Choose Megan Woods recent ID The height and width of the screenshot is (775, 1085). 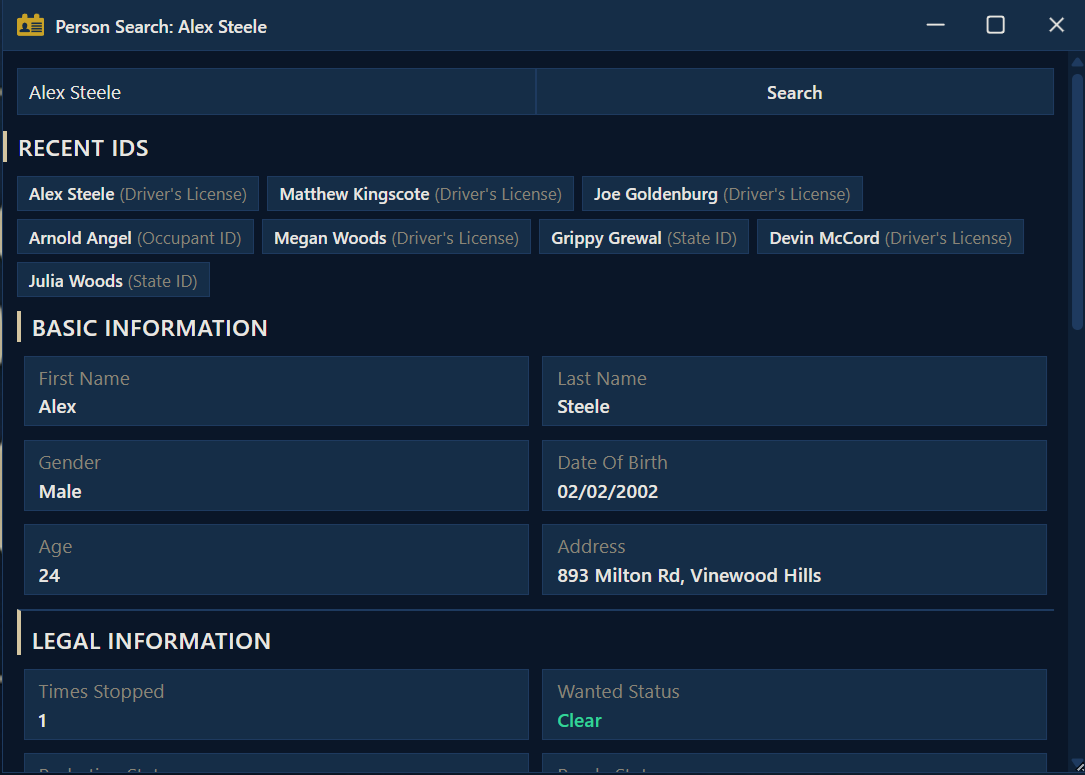click(x=396, y=238)
